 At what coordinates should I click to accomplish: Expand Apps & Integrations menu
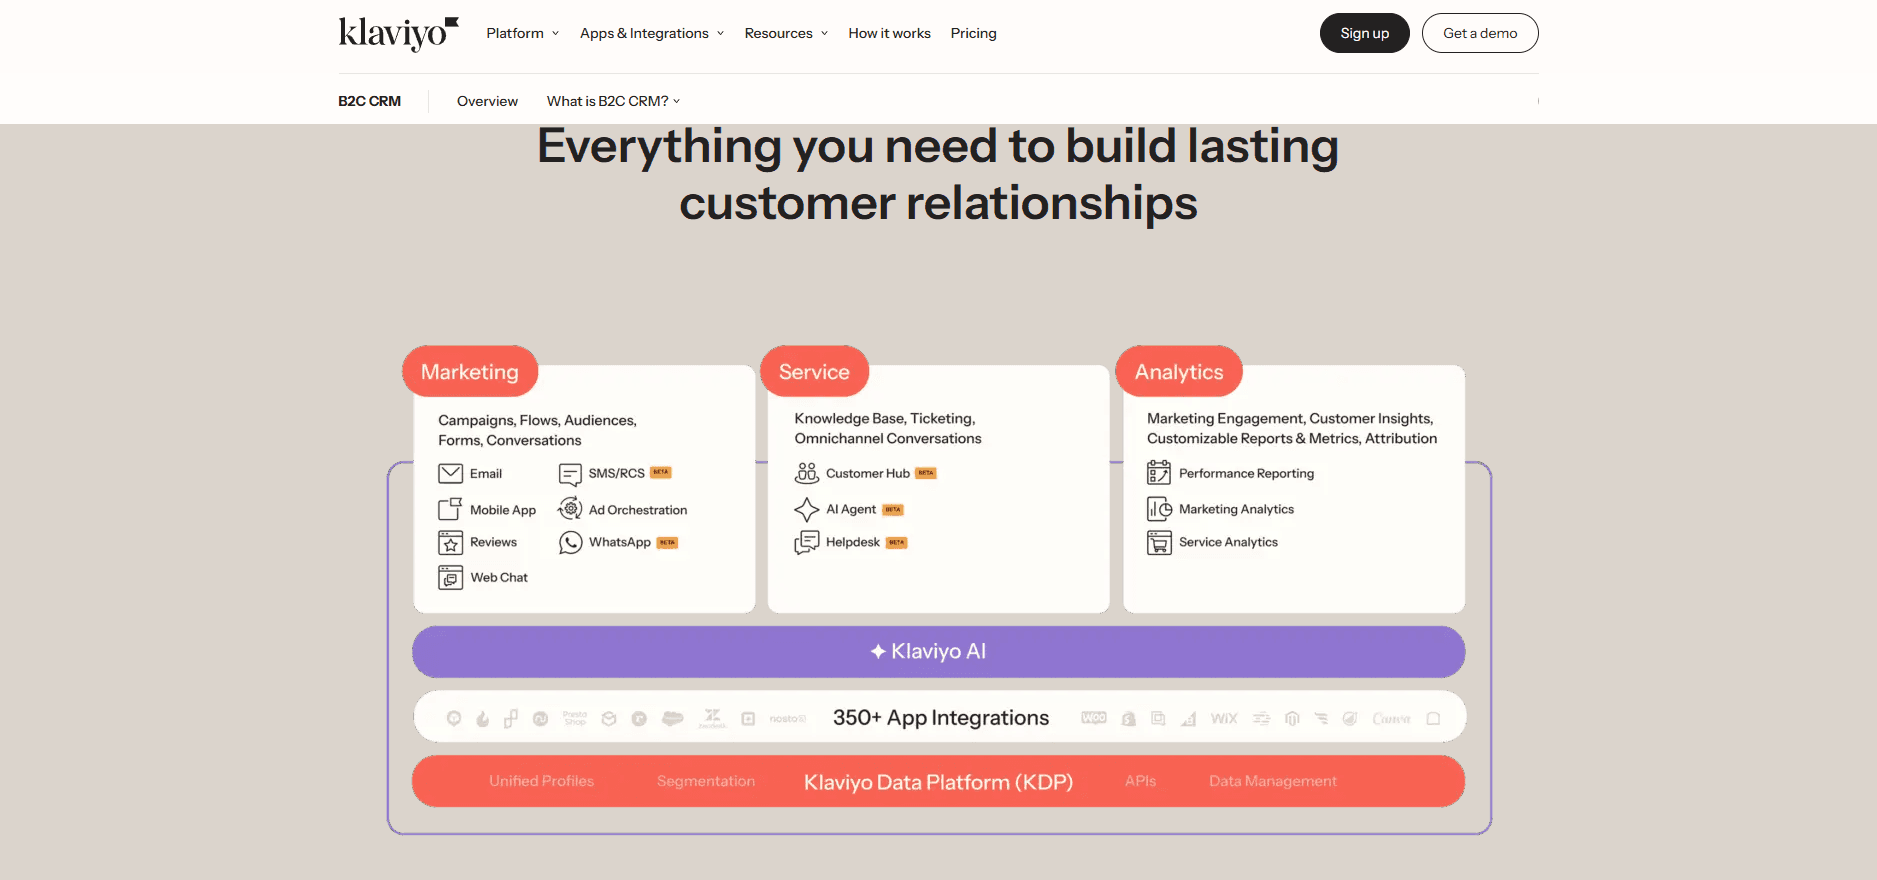(652, 33)
